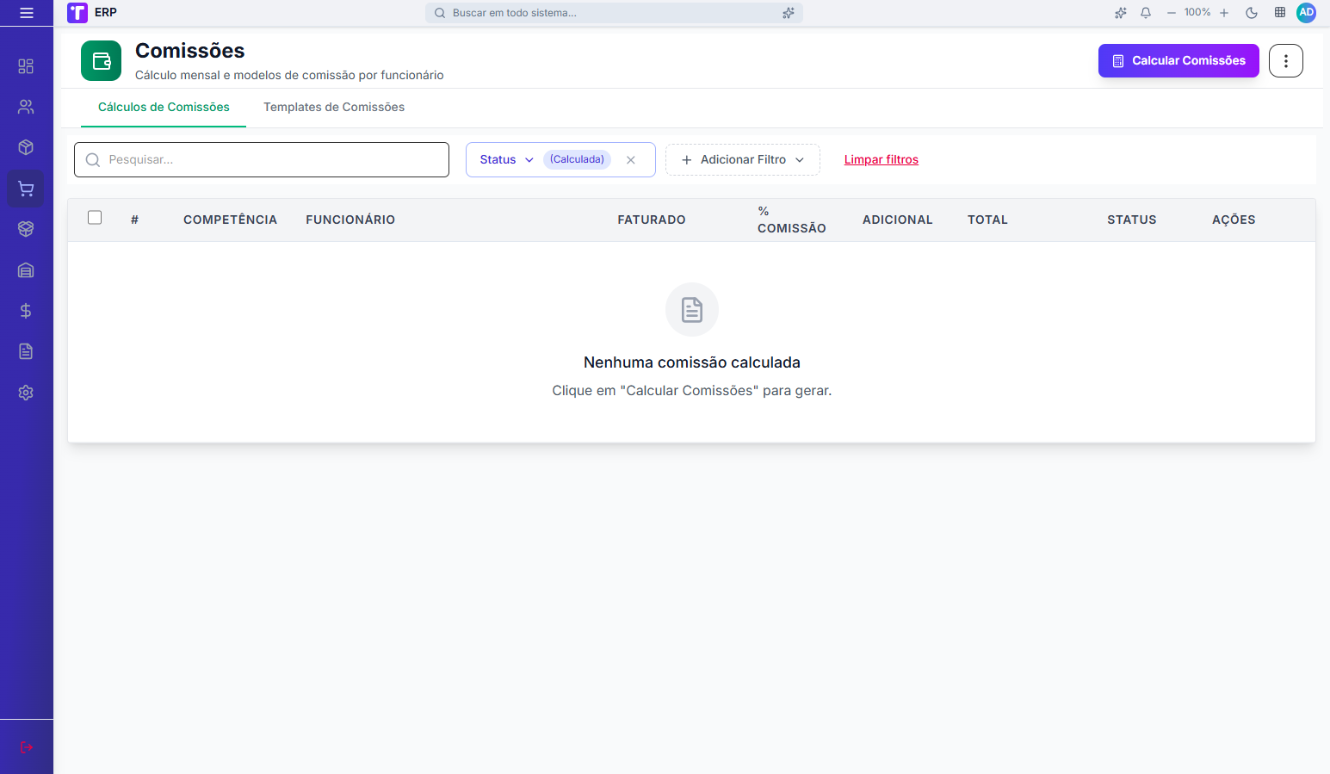Click the empty-state document icon

tap(692, 309)
